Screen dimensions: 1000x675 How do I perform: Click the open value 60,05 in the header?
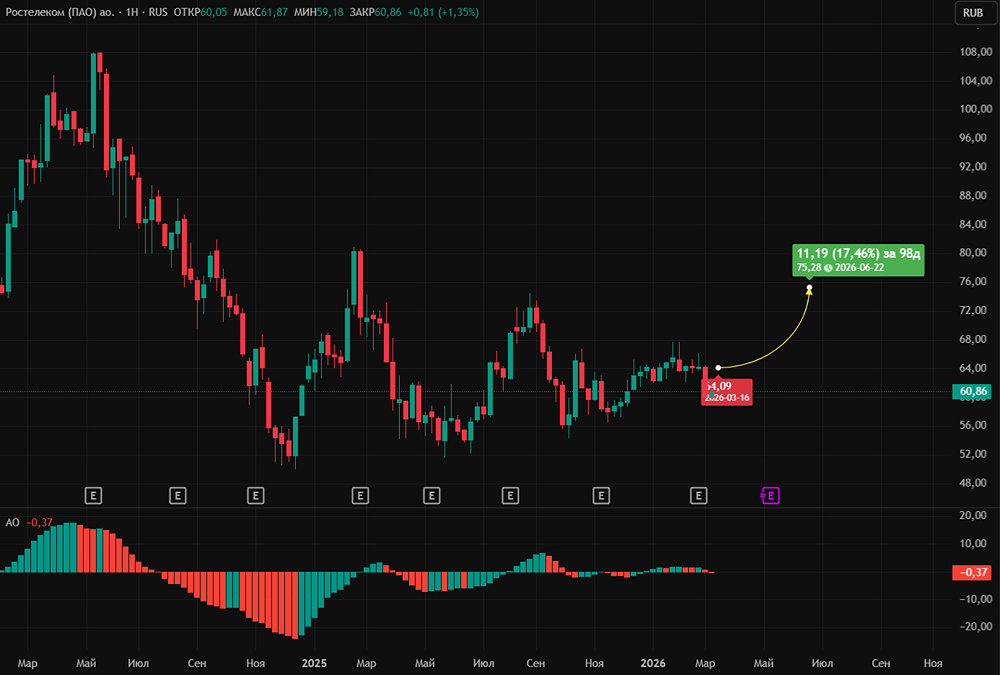(214, 12)
